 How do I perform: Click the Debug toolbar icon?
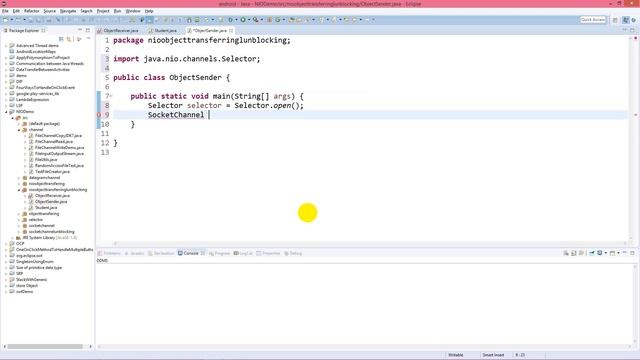(x=231, y=20)
